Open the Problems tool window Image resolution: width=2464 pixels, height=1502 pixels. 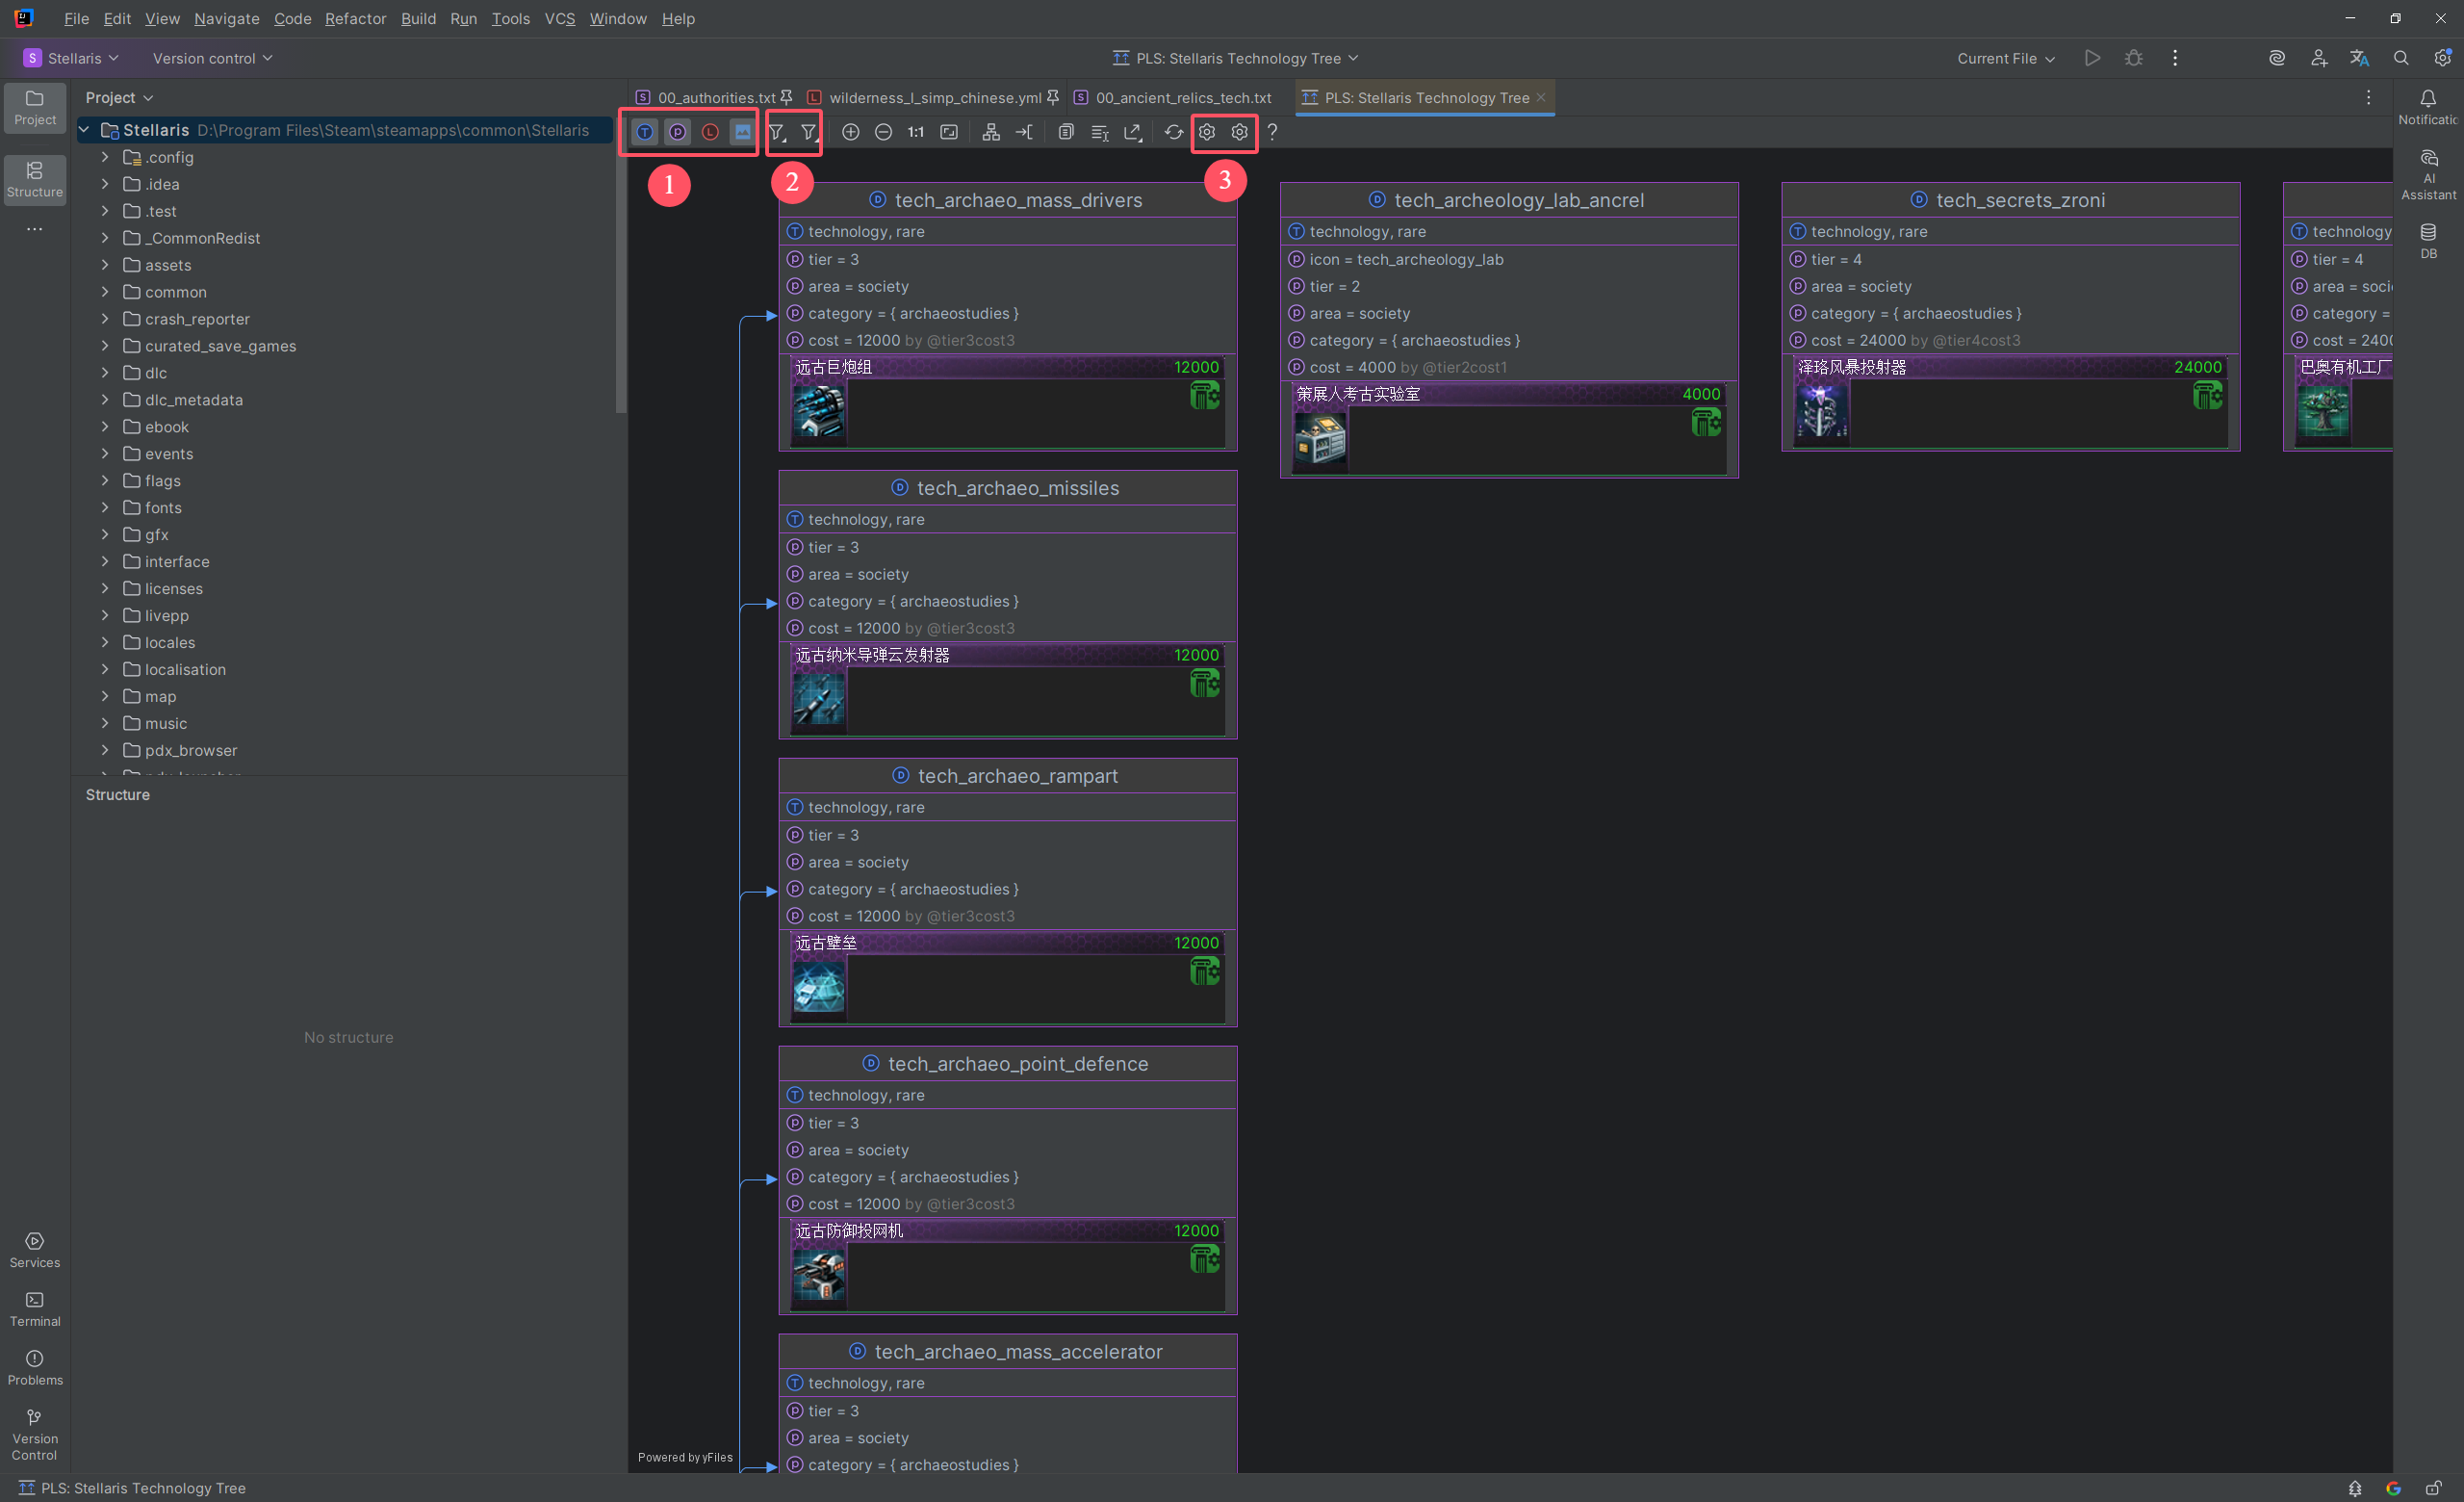pyautogui.click(x=35, y=1368)
